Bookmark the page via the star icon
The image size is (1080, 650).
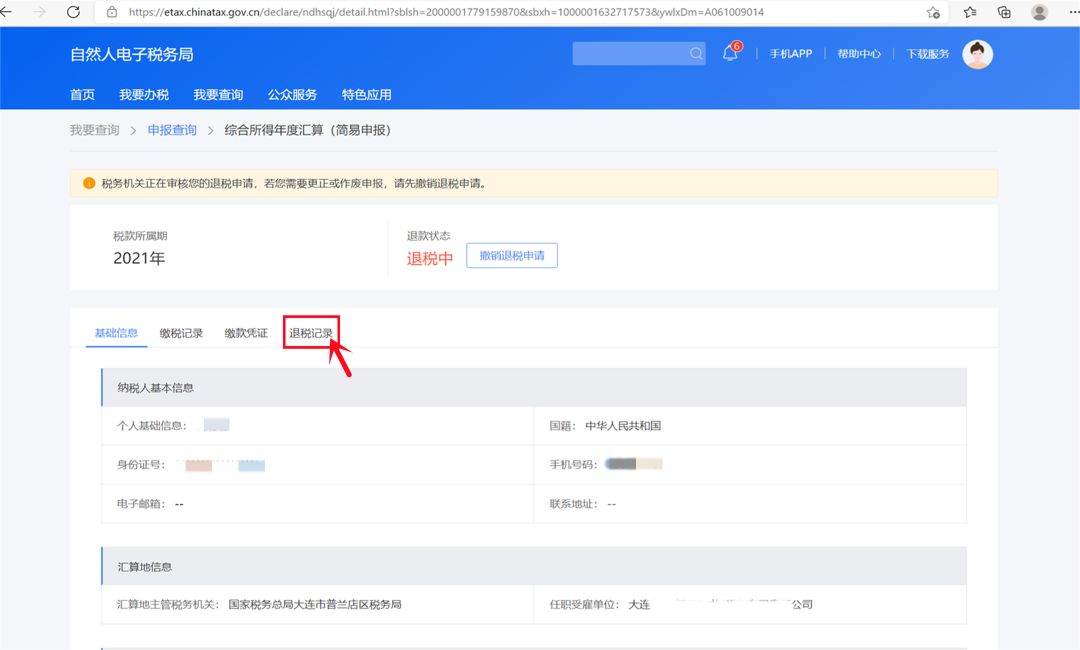point(932,12)
